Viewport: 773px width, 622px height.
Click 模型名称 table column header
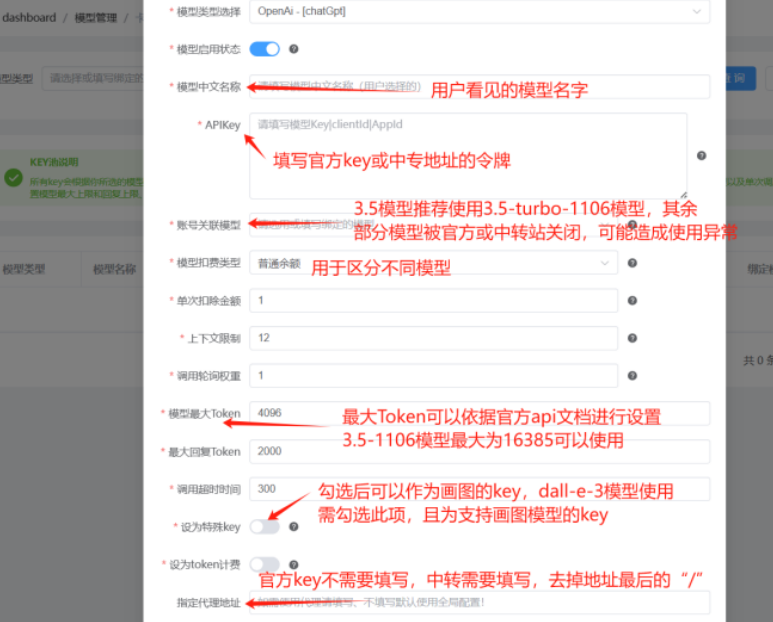click(114, 269)
